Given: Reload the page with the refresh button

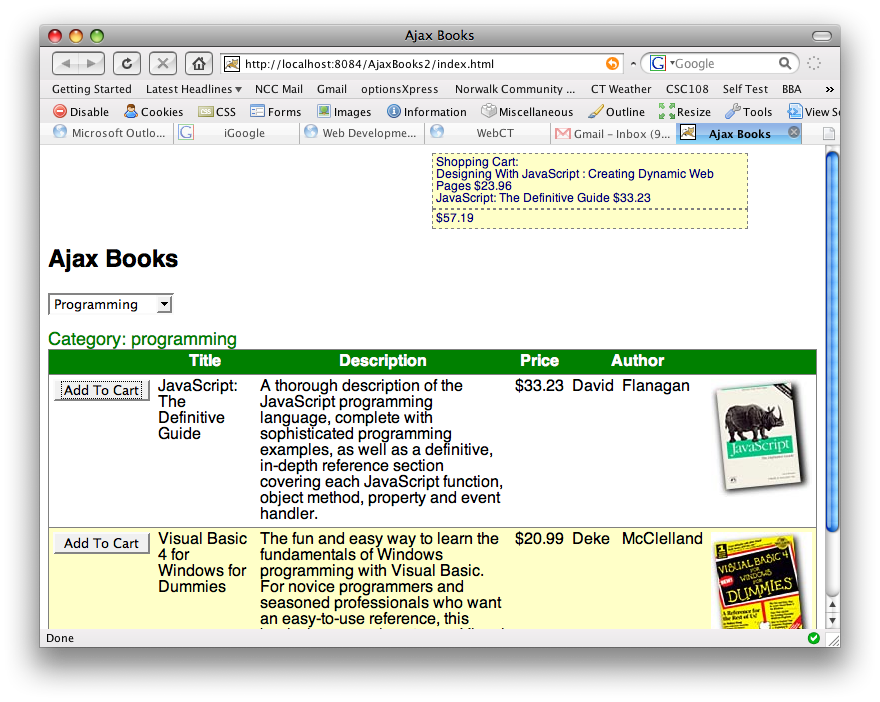Looking at the screenshot, I should pyautogui.click(x=127, y=63).
